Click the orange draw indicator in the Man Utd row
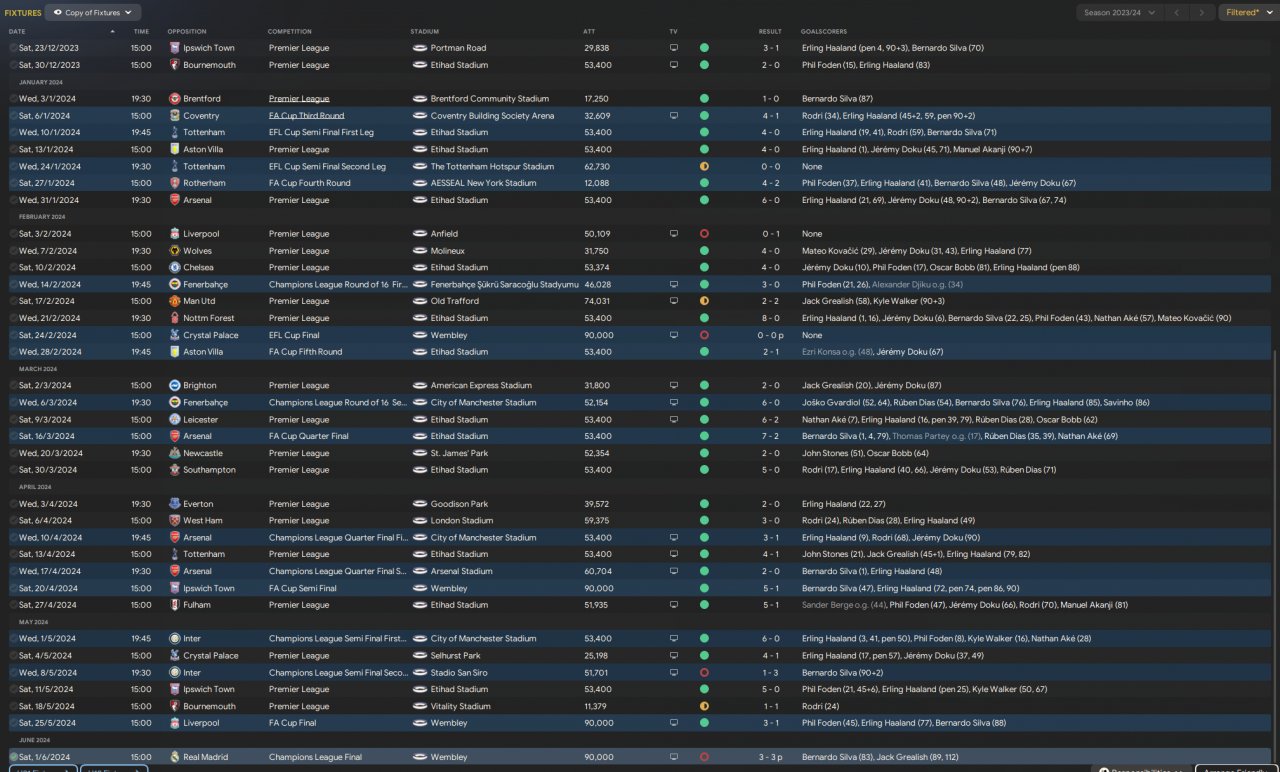The image size is (1280, 772). coord(704,301)
